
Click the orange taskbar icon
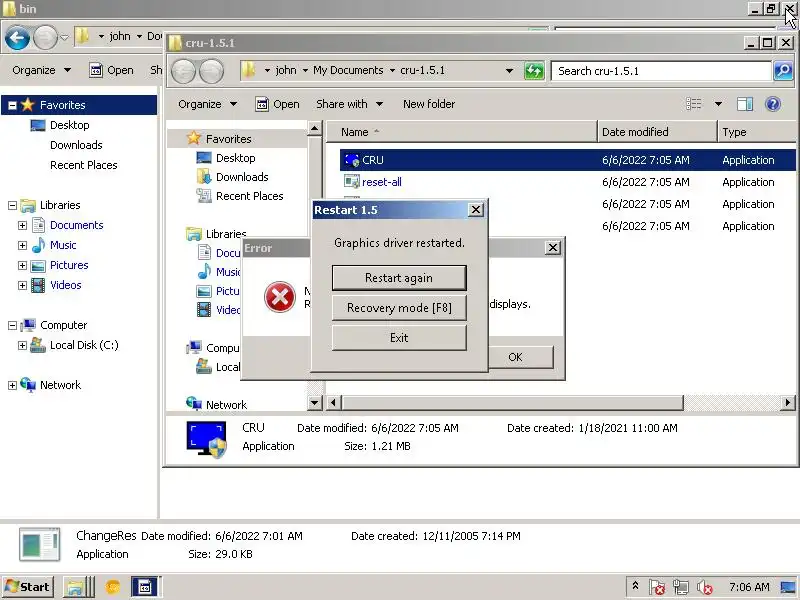tap(113, 587)
